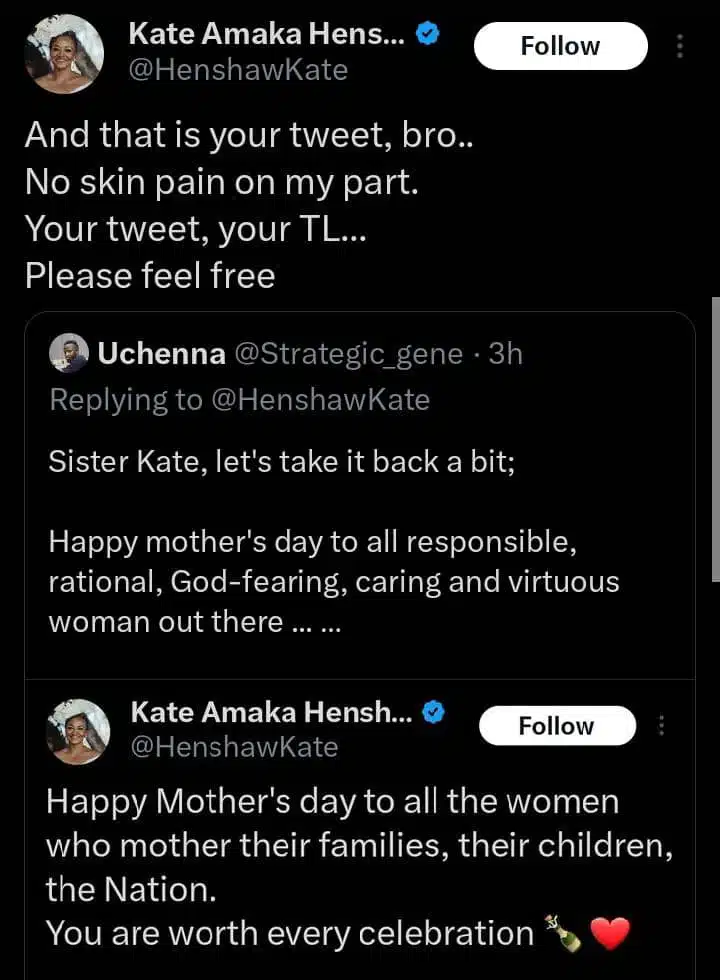Image resolution: width=720 pixels, height=980 pixels.
Task: Click the vertical scrollbar on the right edge
Action: 714,438
